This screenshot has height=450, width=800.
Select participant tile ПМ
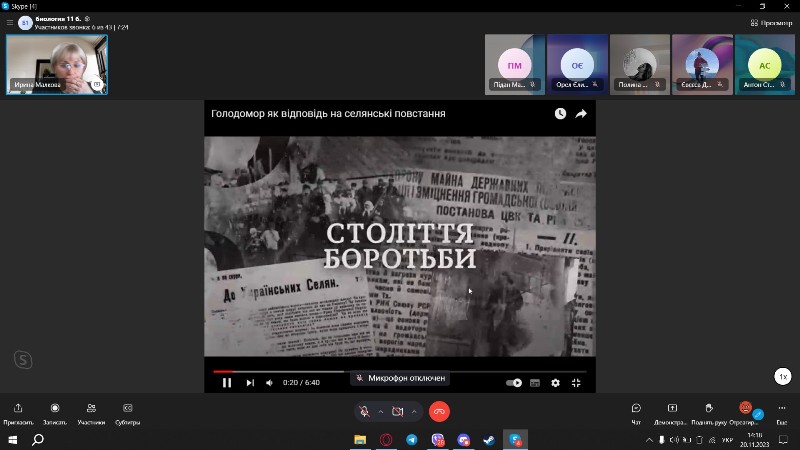[x=514, y=64]
